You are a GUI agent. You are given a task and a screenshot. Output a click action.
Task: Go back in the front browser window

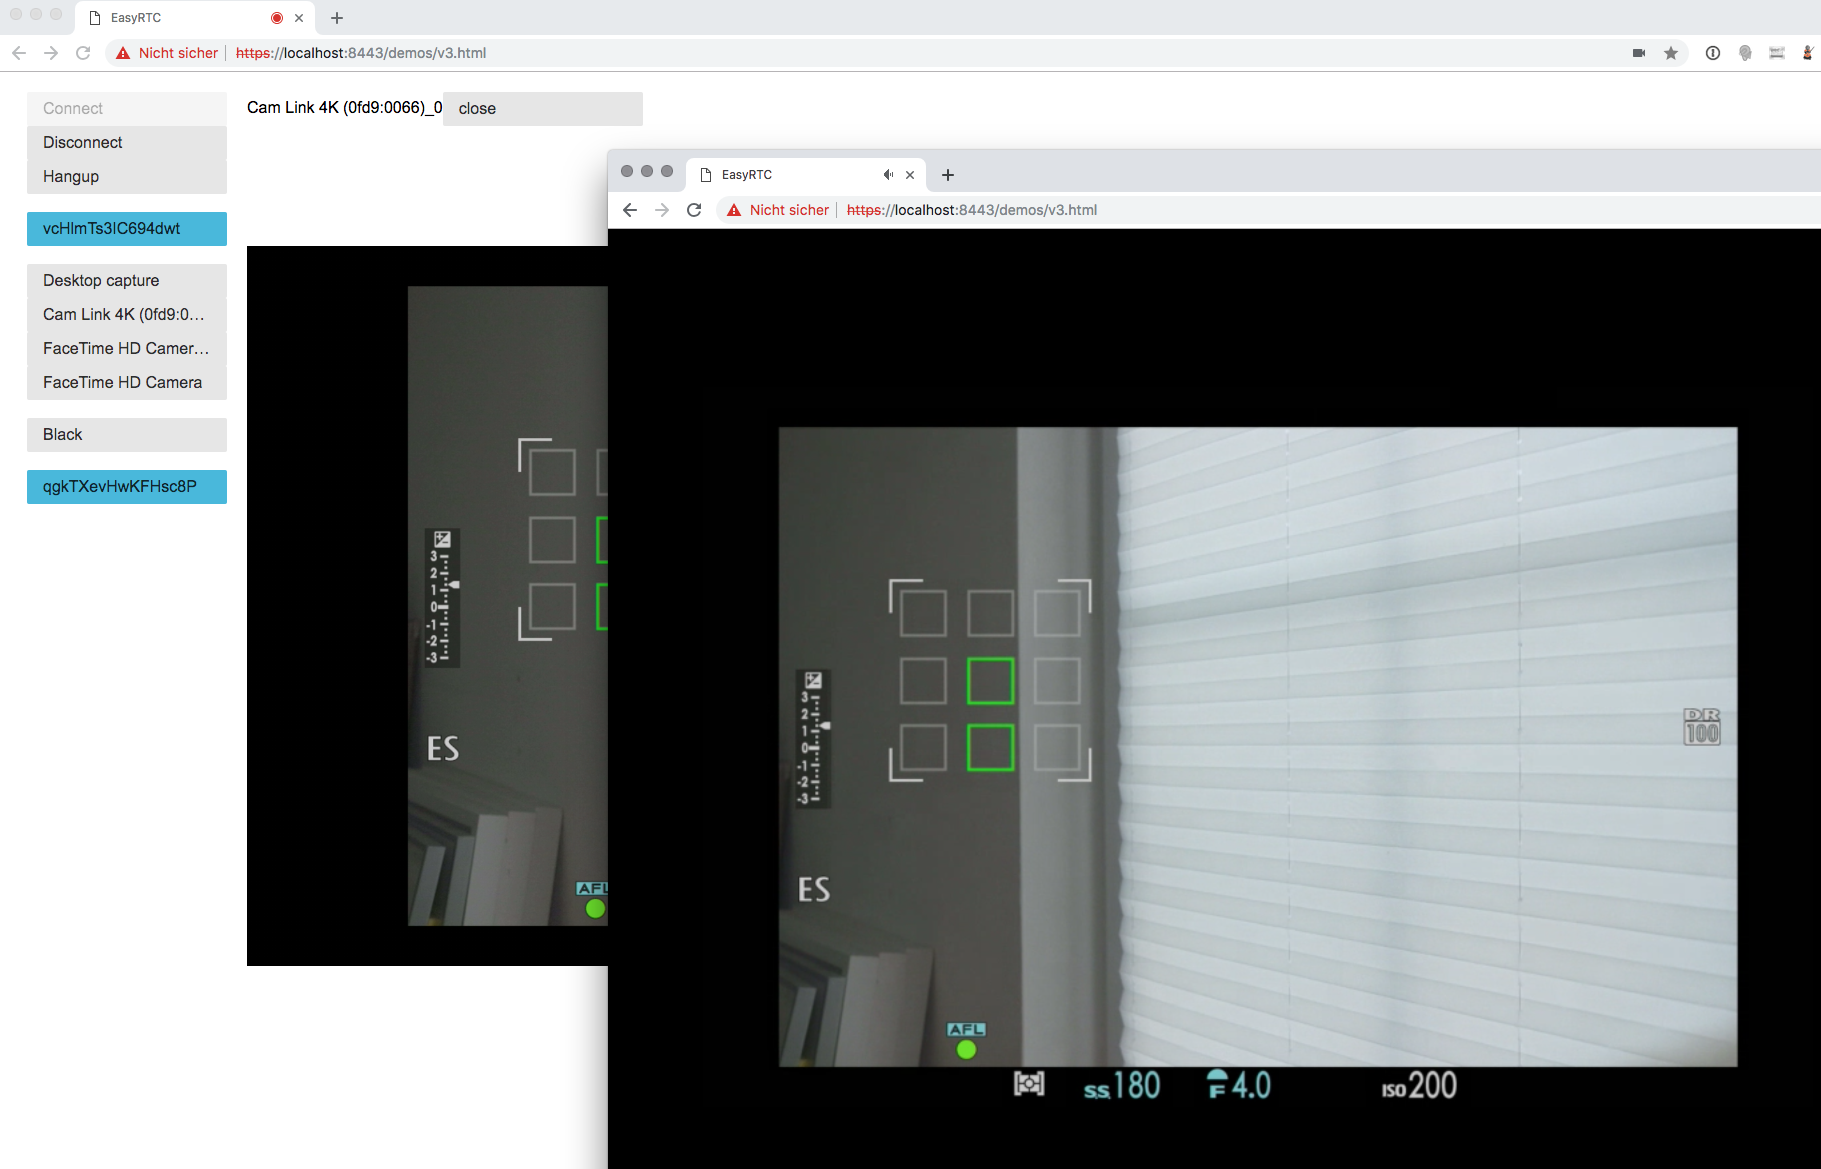click(630, 210)
